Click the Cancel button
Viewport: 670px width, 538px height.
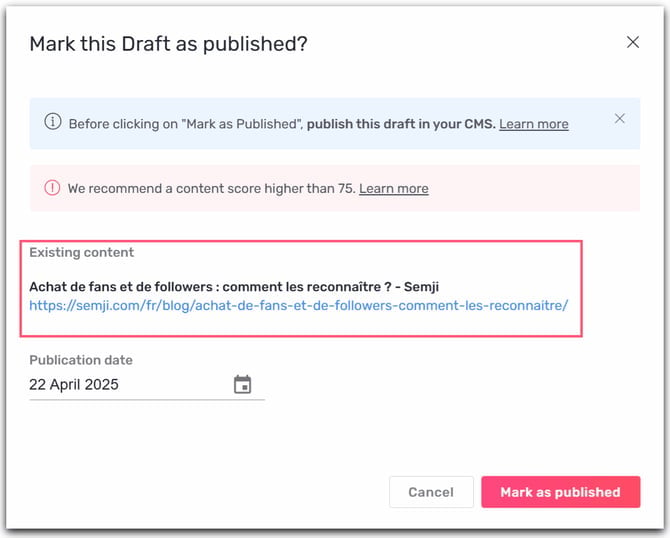point(431,492)
